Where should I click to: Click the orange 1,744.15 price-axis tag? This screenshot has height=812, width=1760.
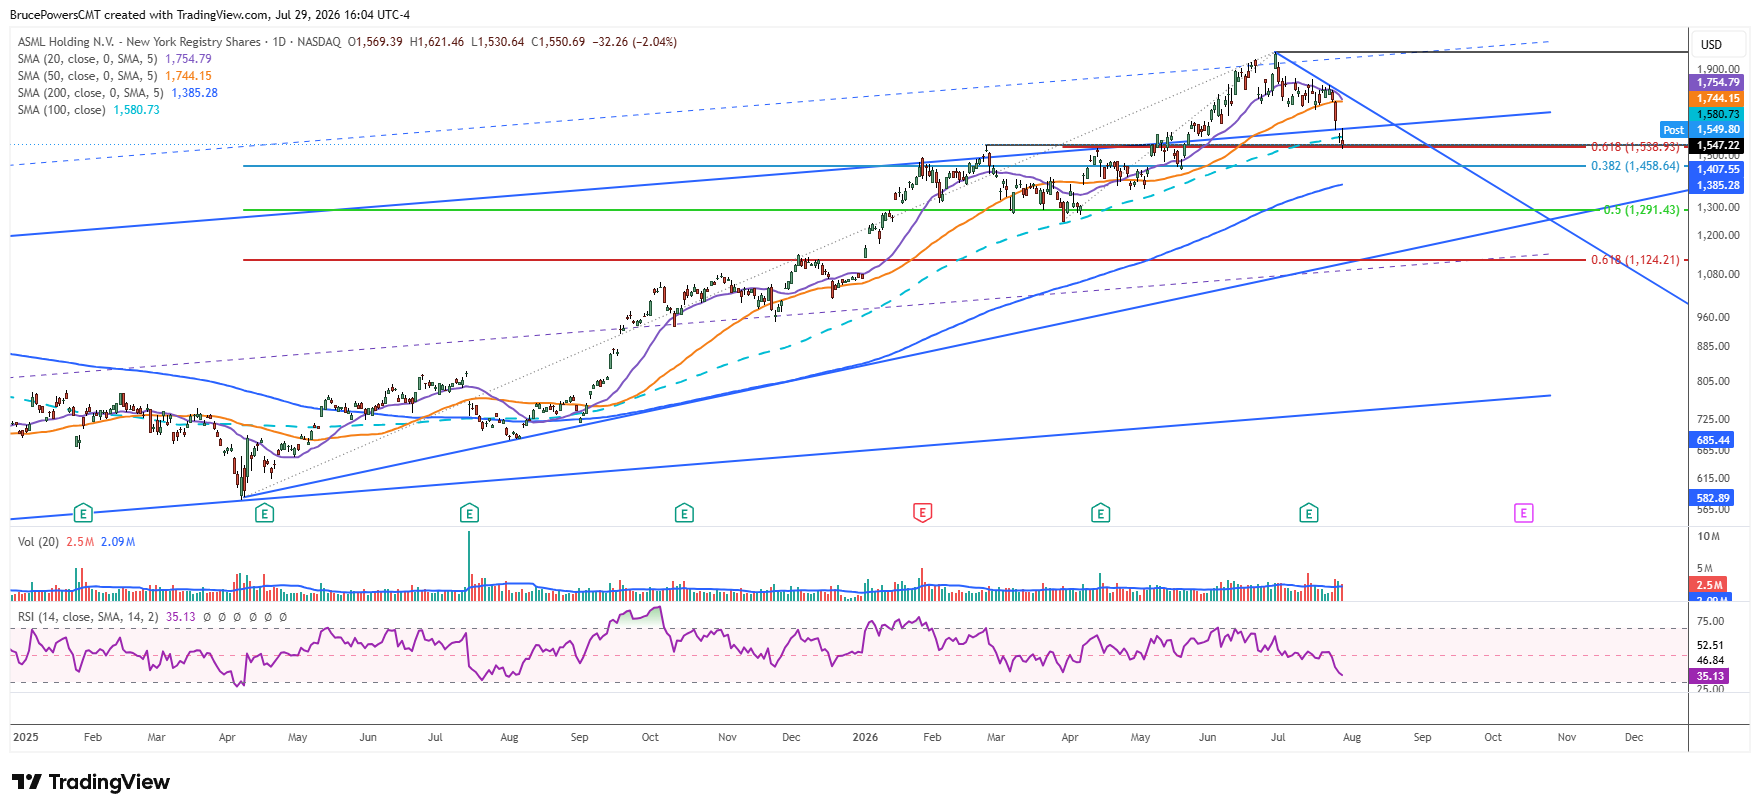[1718, 98]
